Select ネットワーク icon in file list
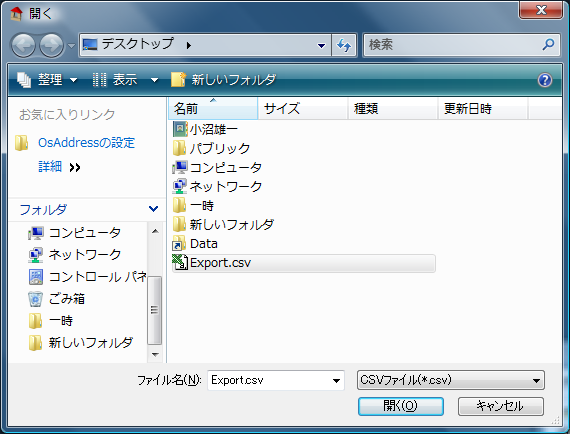 (x=180, y=186)
